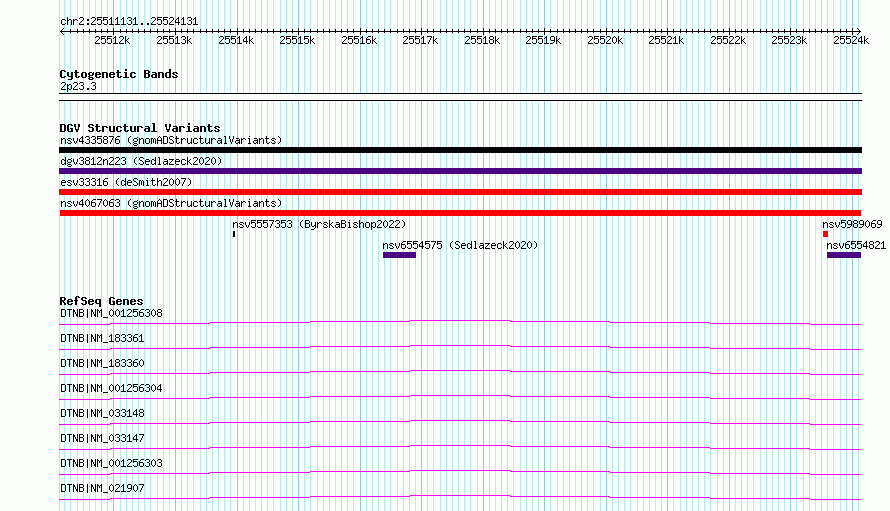Click the tiny black nsv5557353 marker
890x511 pixels.
(234, 234)
